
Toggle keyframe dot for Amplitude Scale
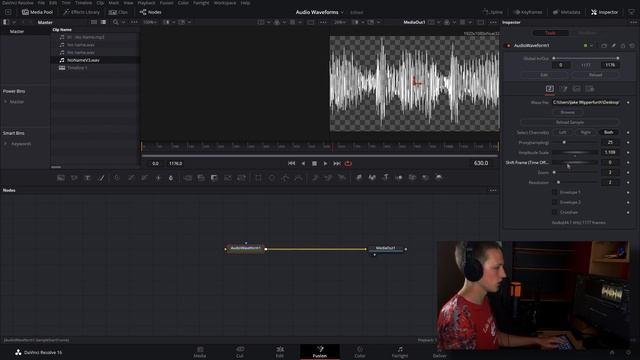tap(628, 153)
